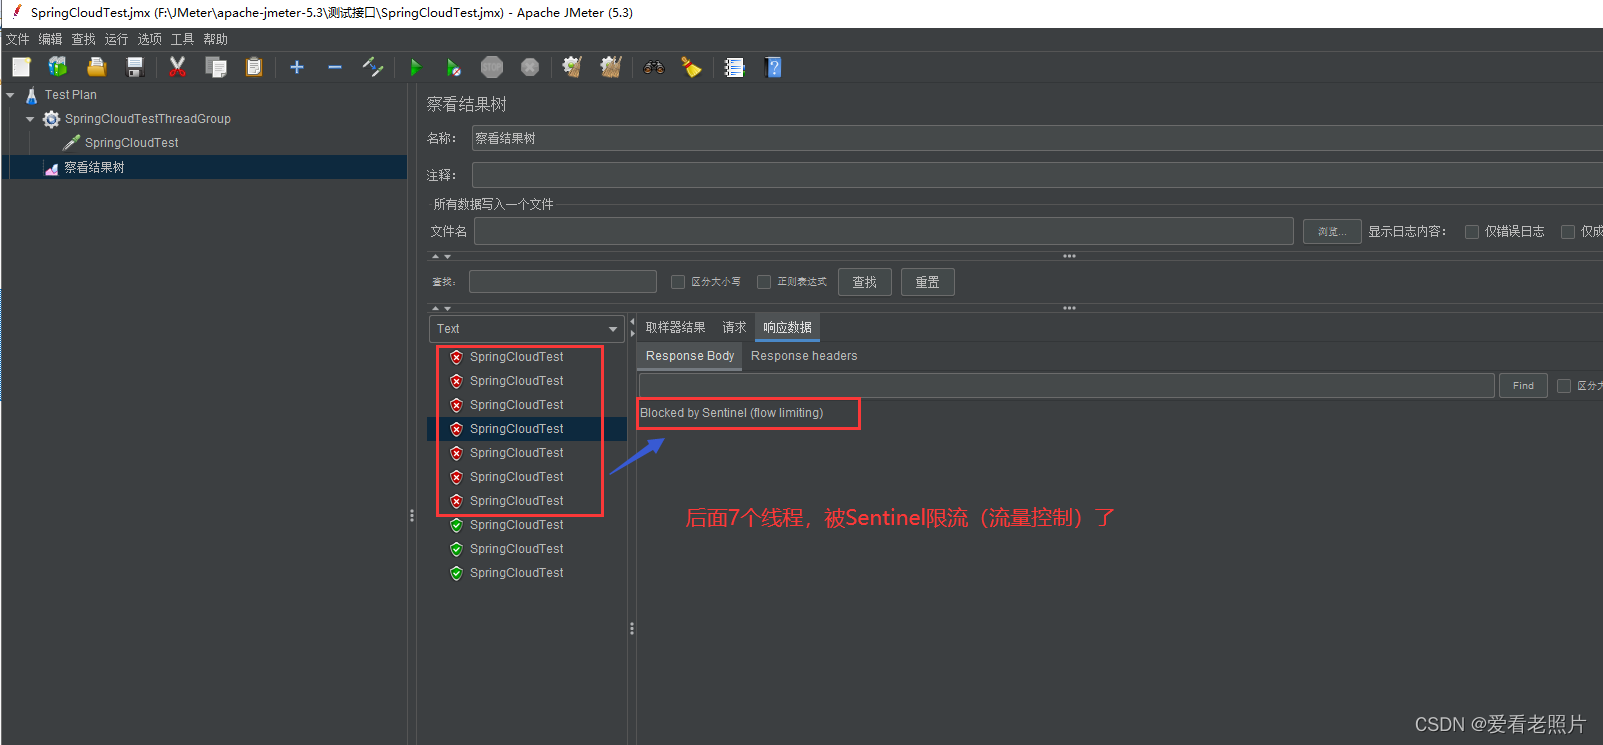Enable the 正则表达式 checkbox
This screenshot has width=1603, height=745.
coord(764,282)
